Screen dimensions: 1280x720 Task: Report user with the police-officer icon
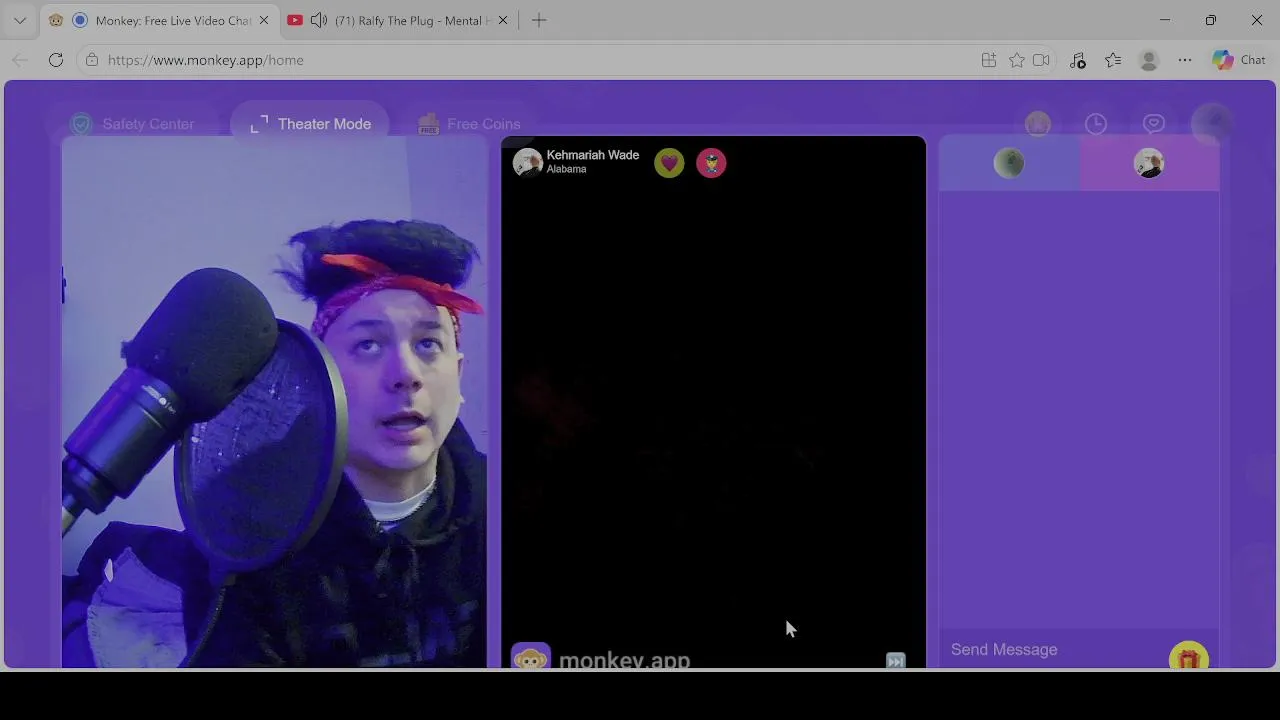point(711,163)
